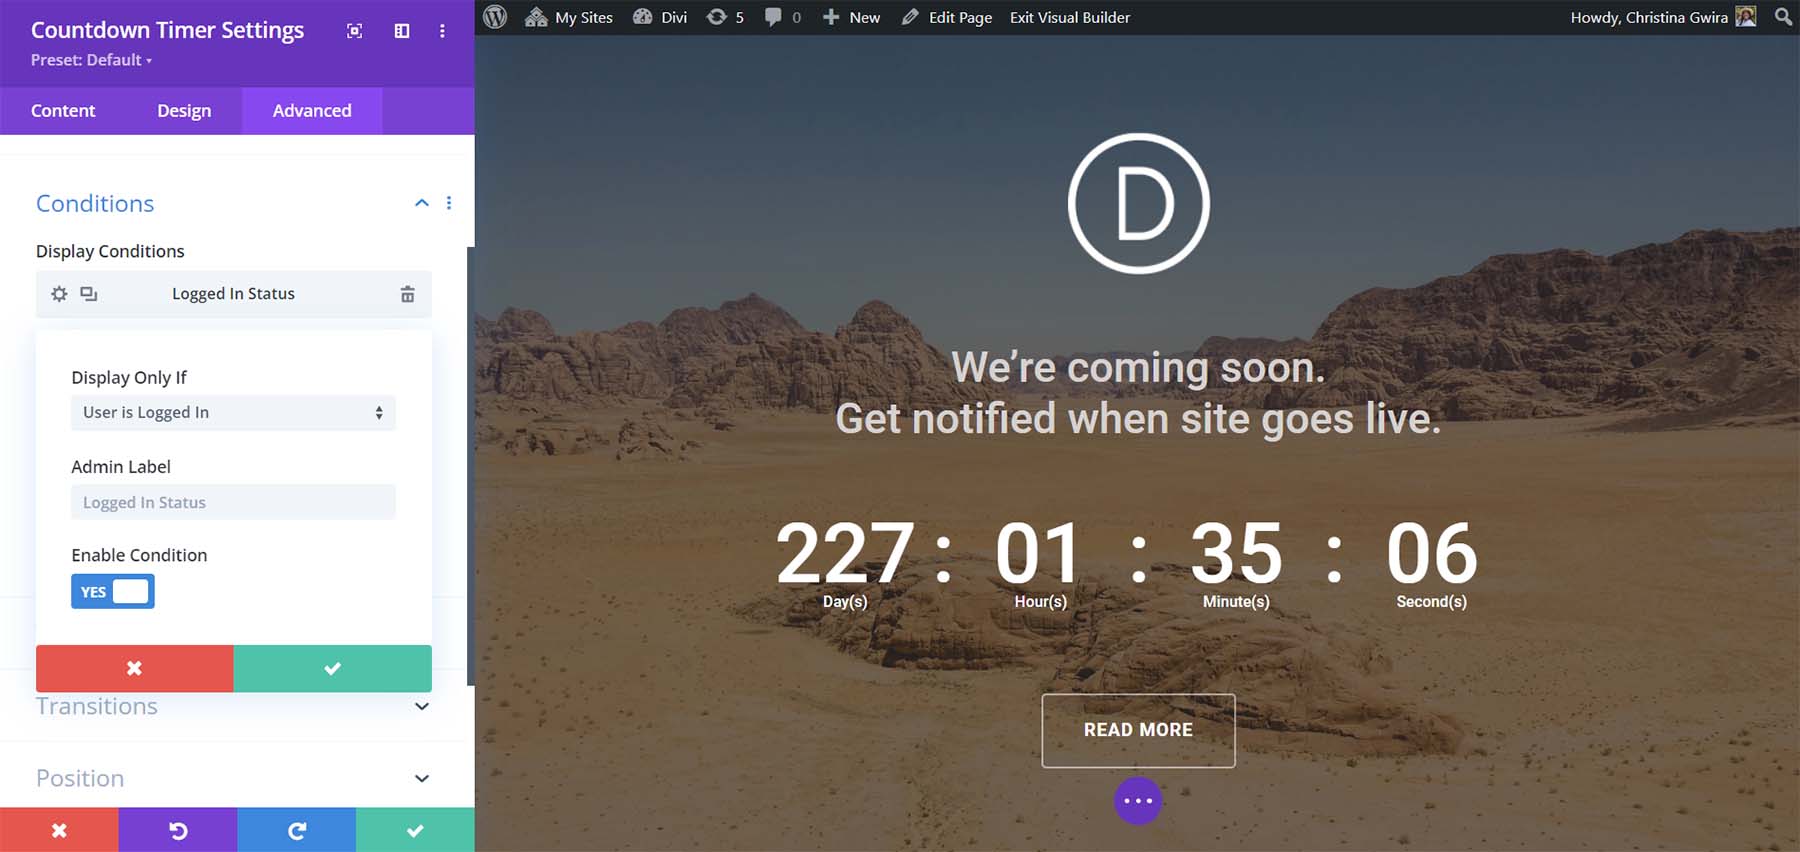Cancel condition changes with red X

(135, 668)
